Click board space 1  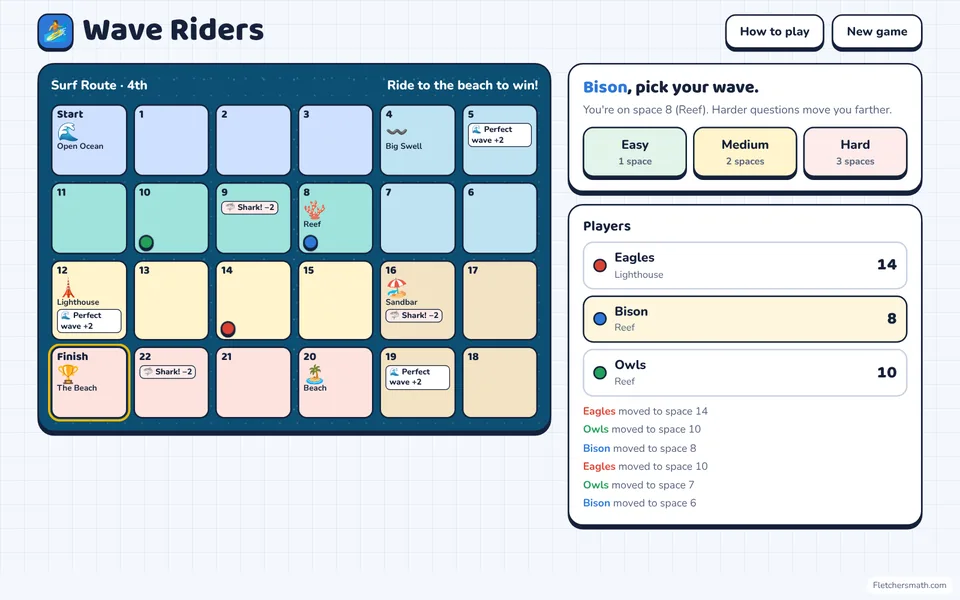coord(171,140)
